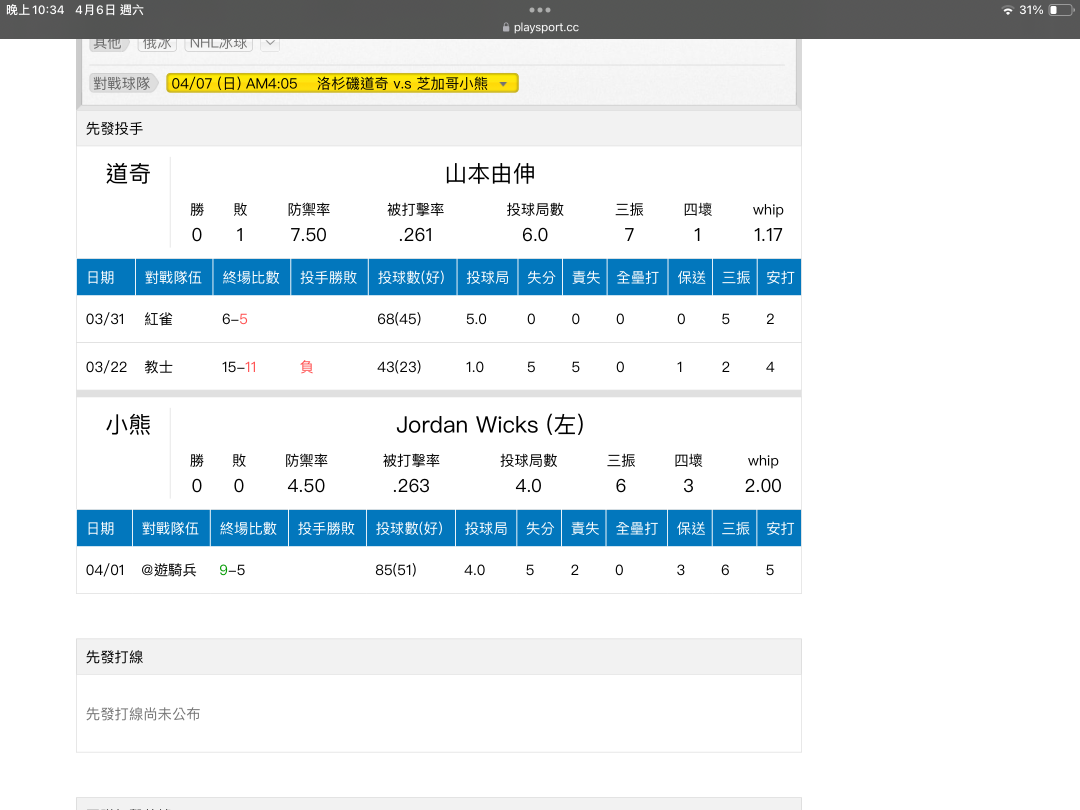Tap the 31% battery percentage
The height and width of the screenshot is (810, 1080).
tap(1031, 10)
